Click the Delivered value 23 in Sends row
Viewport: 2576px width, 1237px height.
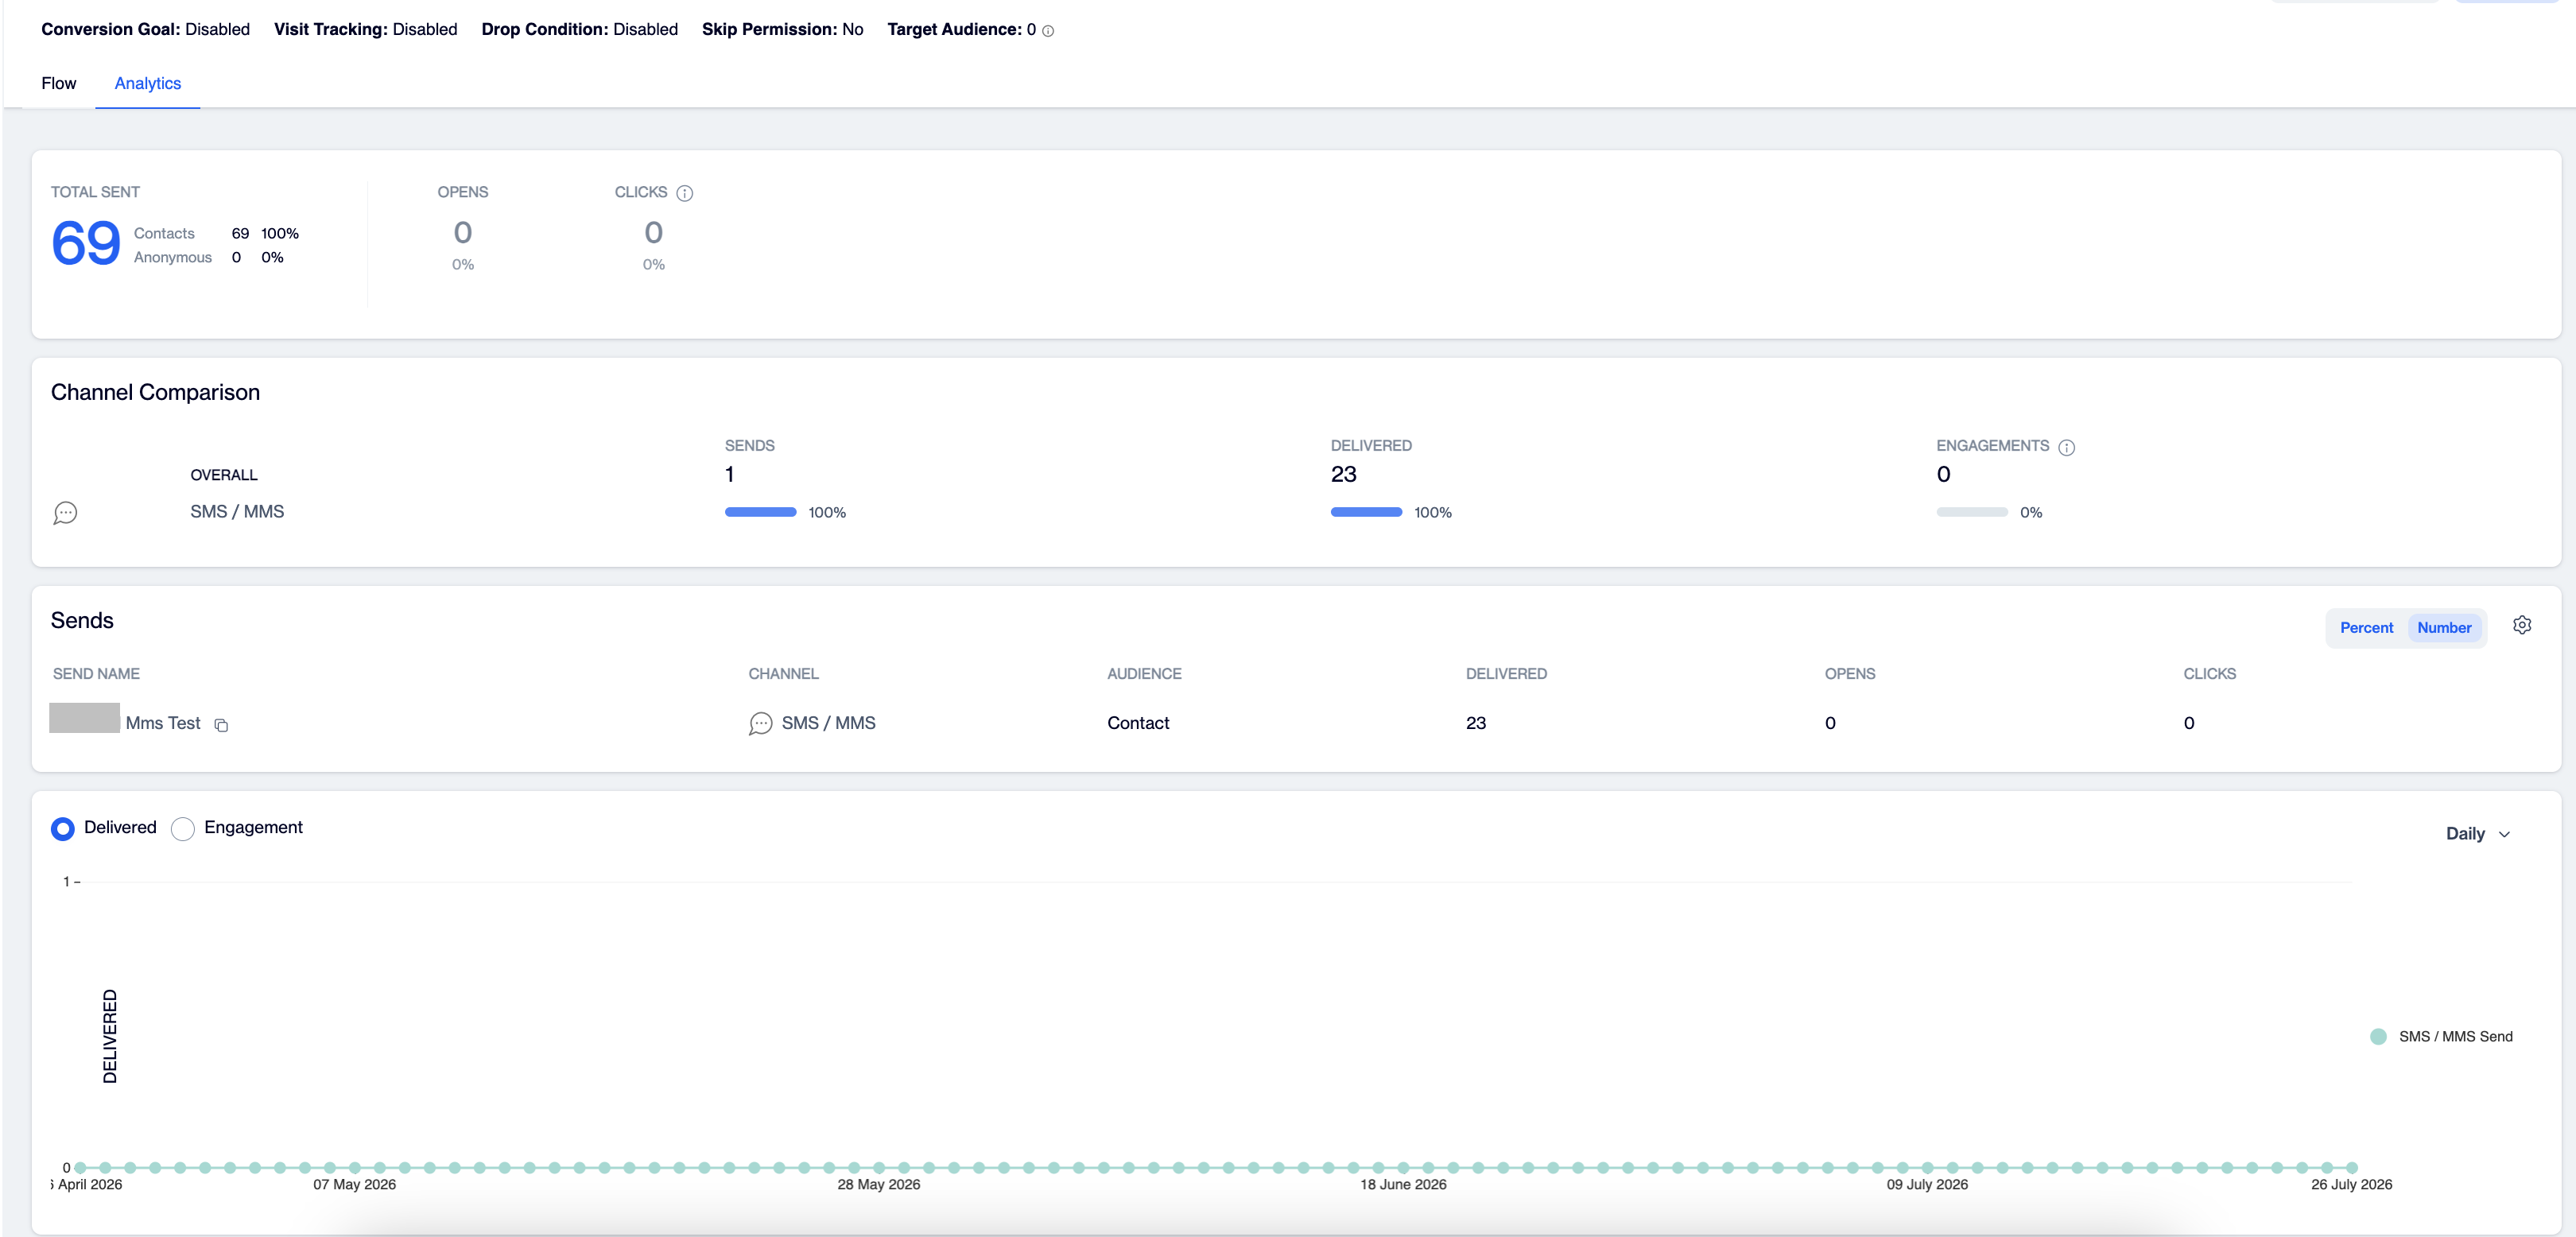pyautogui.click(x=1476, y=723)
